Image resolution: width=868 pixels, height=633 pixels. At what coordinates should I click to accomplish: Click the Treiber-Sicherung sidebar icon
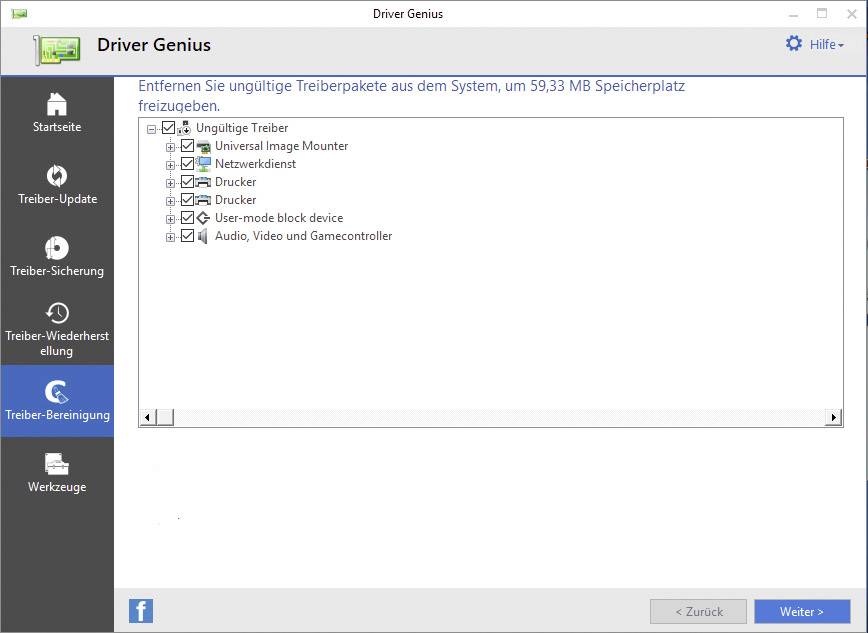pyautogui.click(x=57, y=255)
